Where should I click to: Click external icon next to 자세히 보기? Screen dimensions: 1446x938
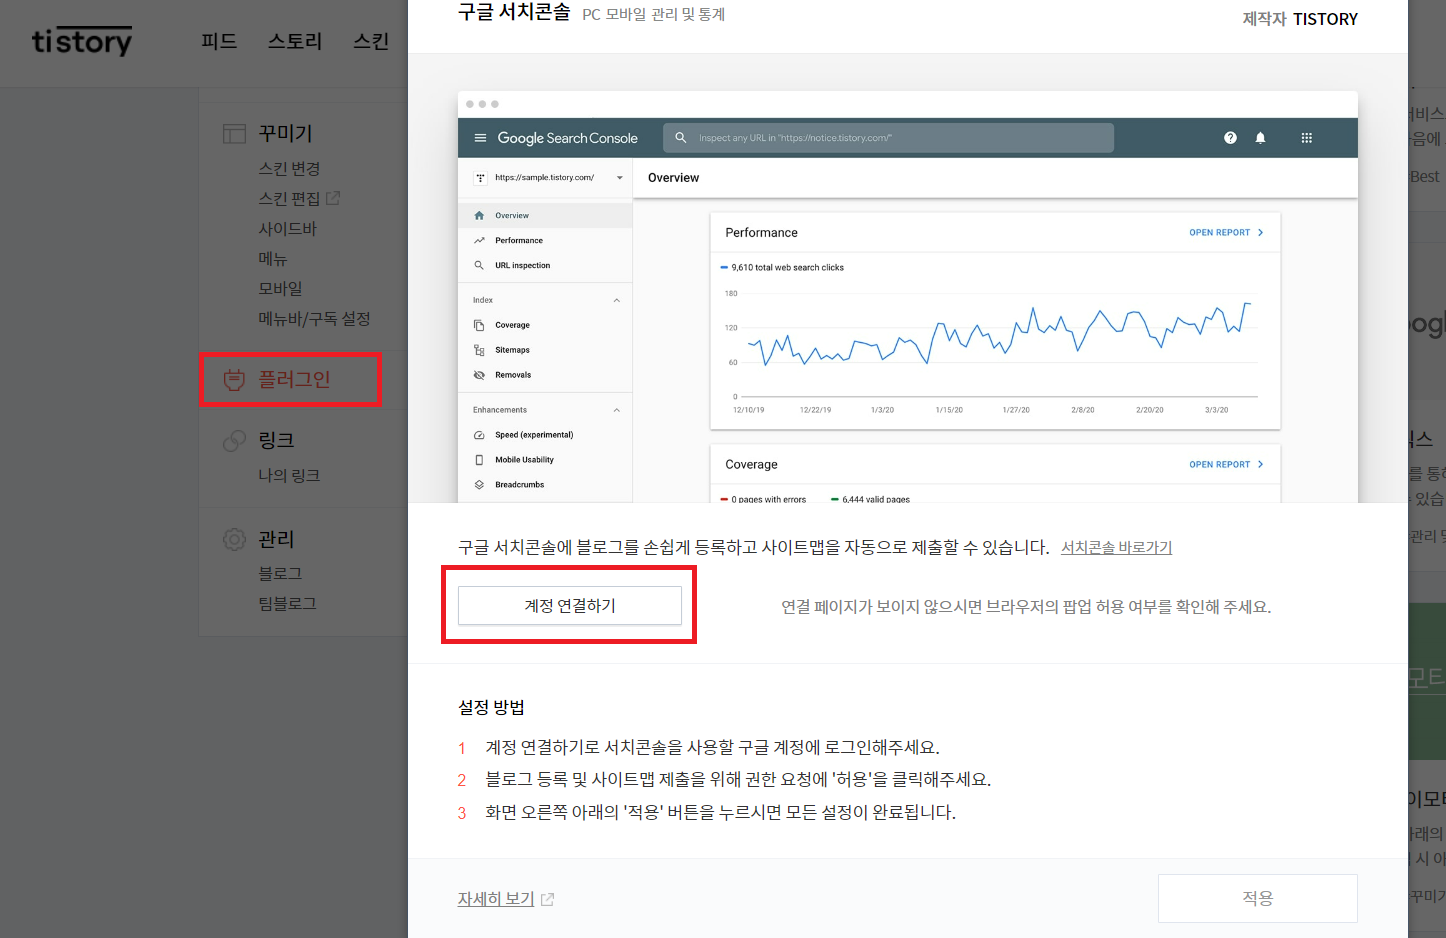(547, 899)
